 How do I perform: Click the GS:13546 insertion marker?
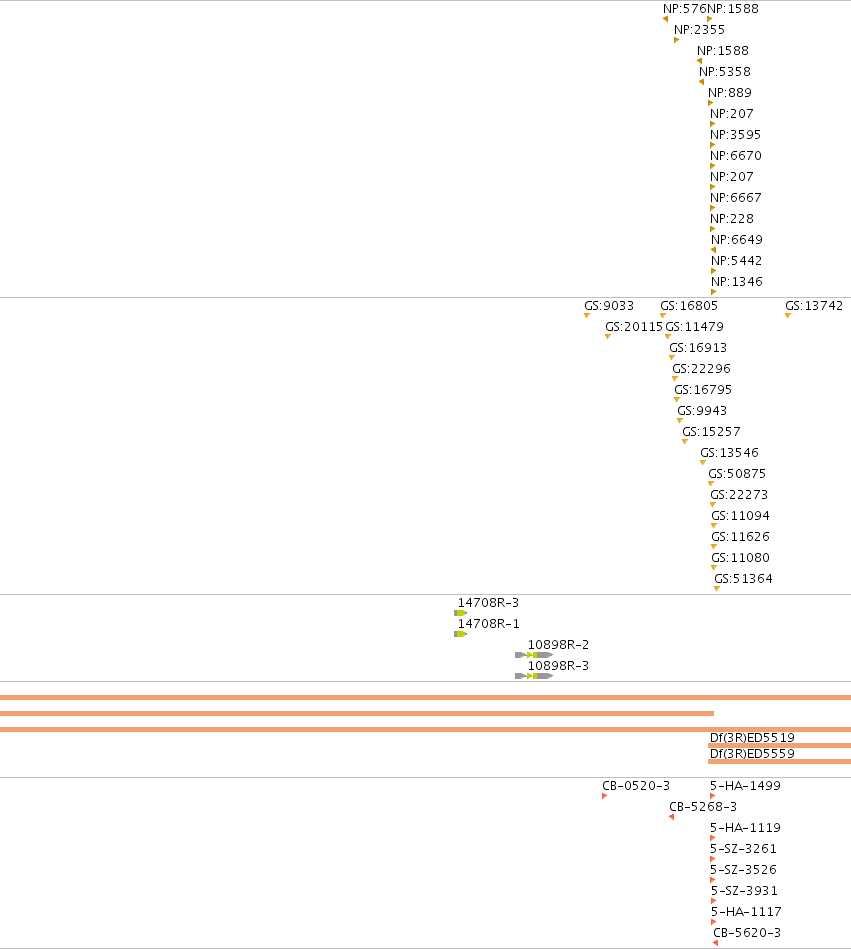click(x=703, y=462)
